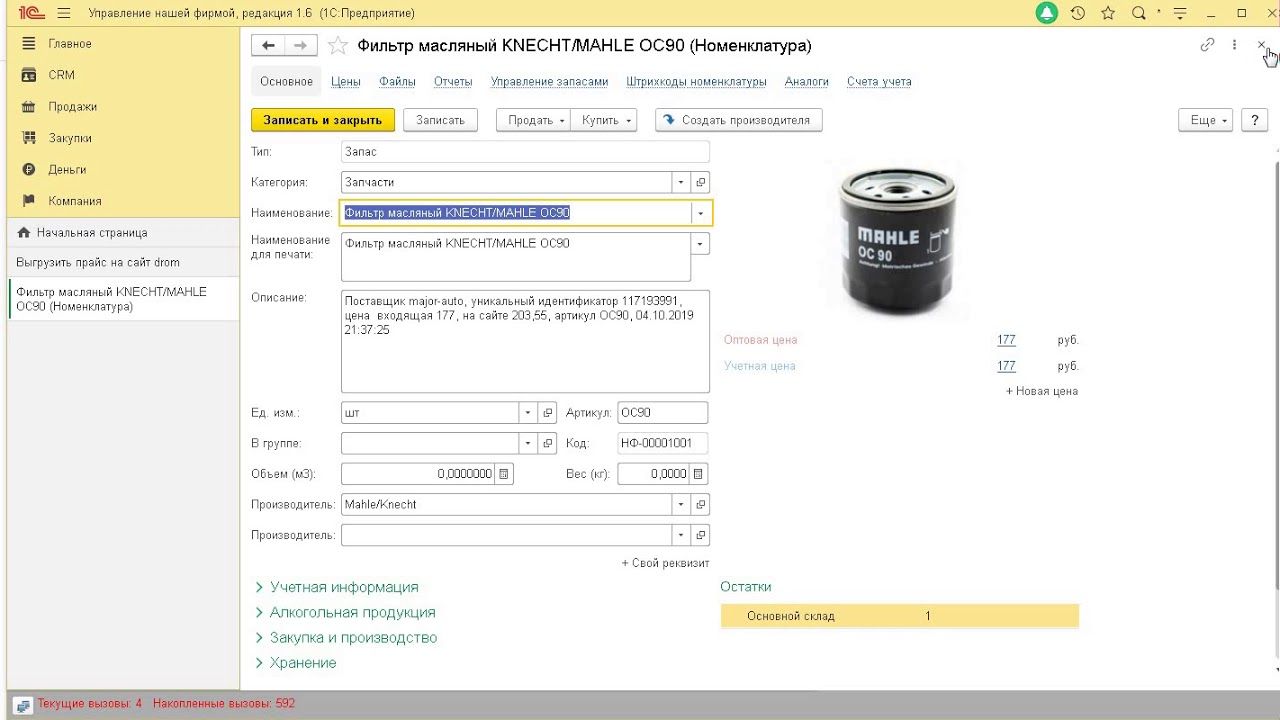Go forward with the right arrow
Image resolution: width=1280 pixels, height=720 pixels.
[300, 45]
